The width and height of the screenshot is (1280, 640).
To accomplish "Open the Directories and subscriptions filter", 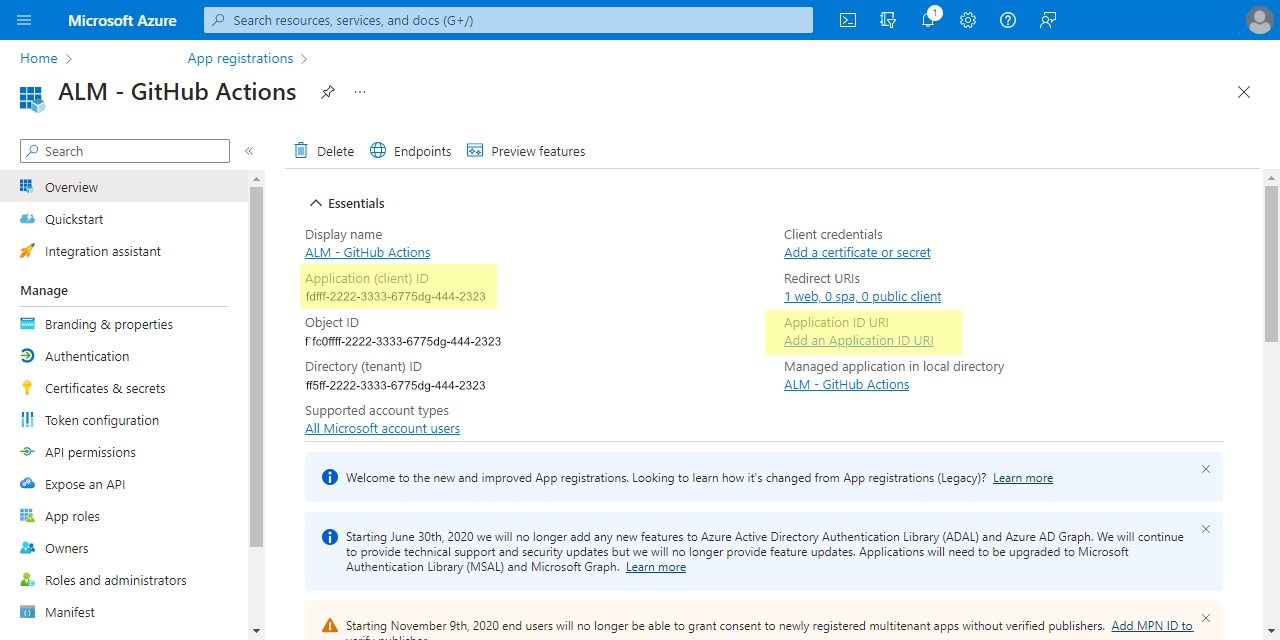I will pyautogui.click(x=887, y=20).
